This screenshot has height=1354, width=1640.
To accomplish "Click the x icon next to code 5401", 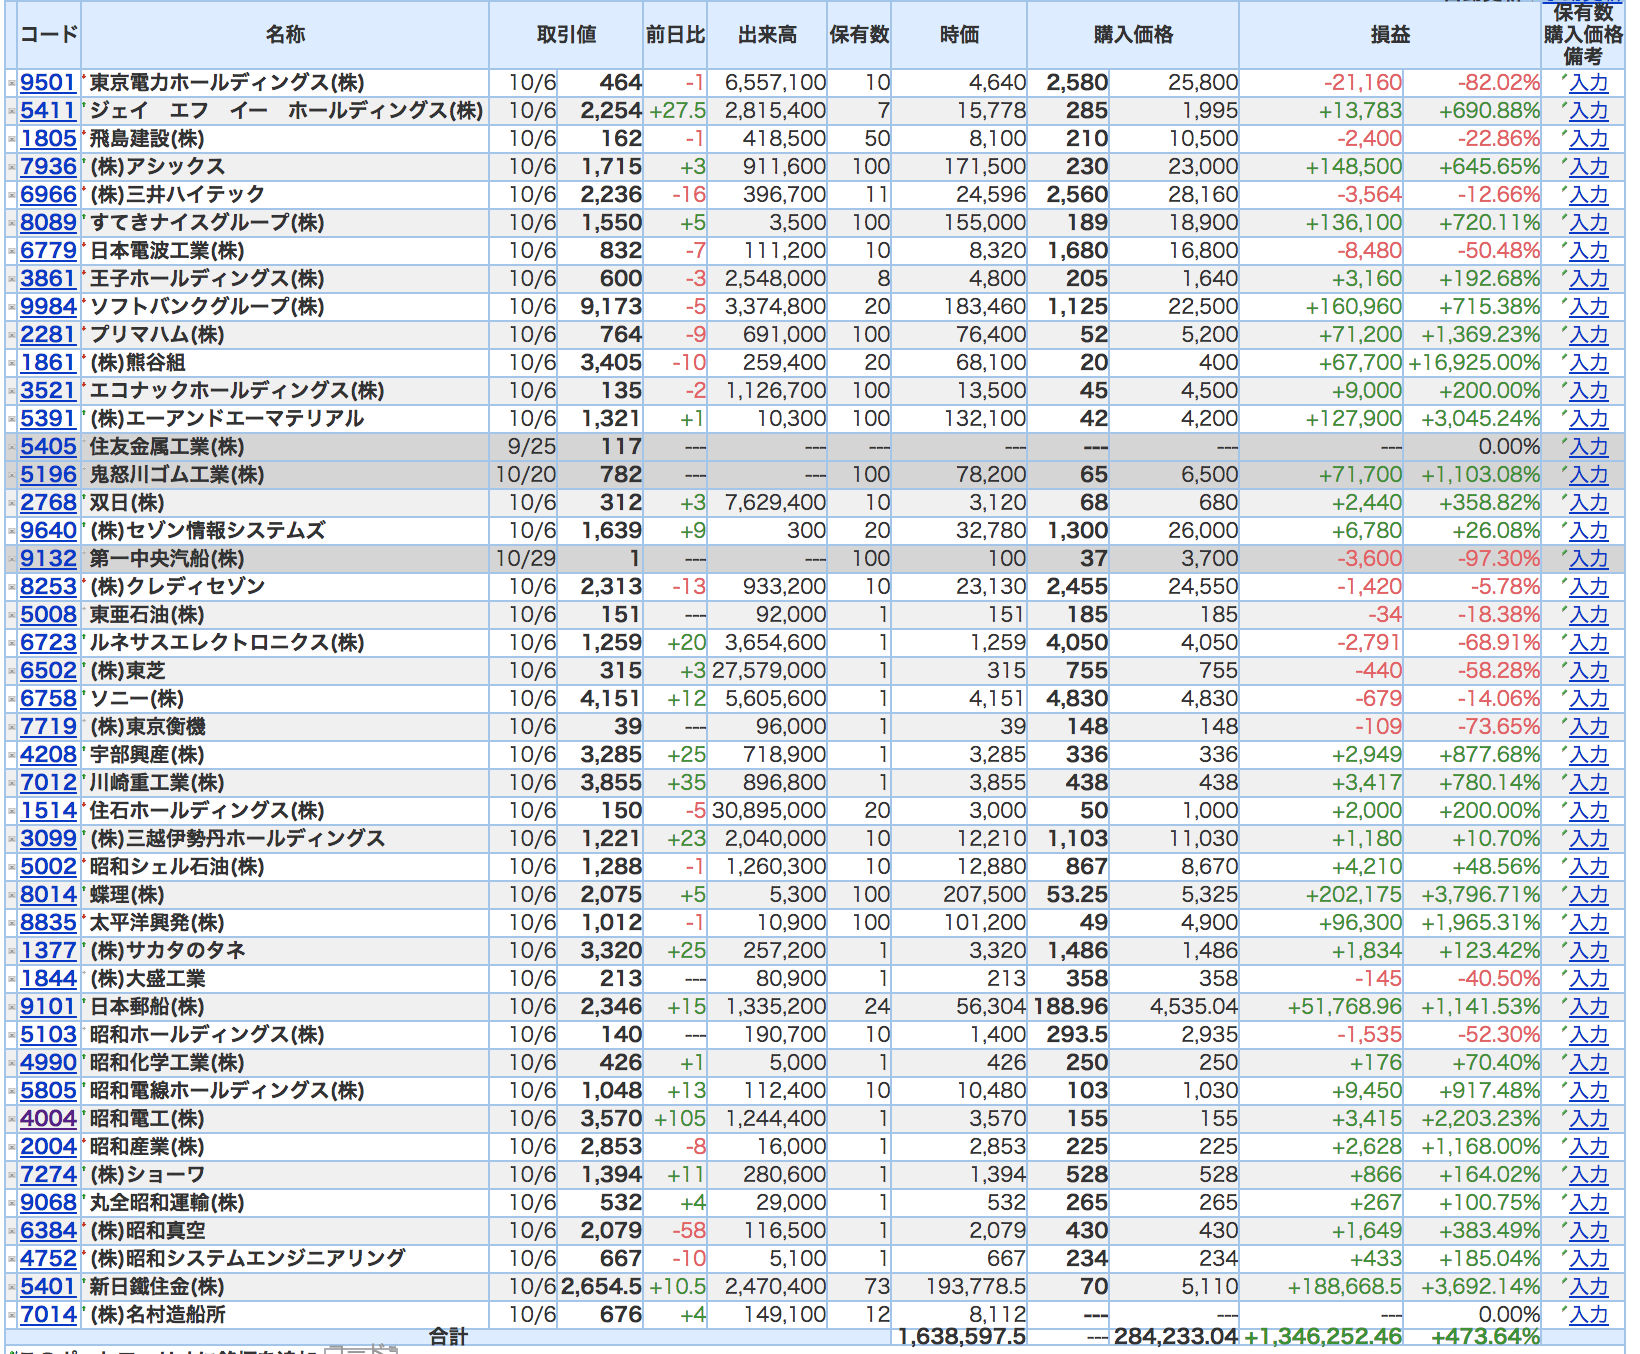I will pyautogui.click(x=11, y=1287).
